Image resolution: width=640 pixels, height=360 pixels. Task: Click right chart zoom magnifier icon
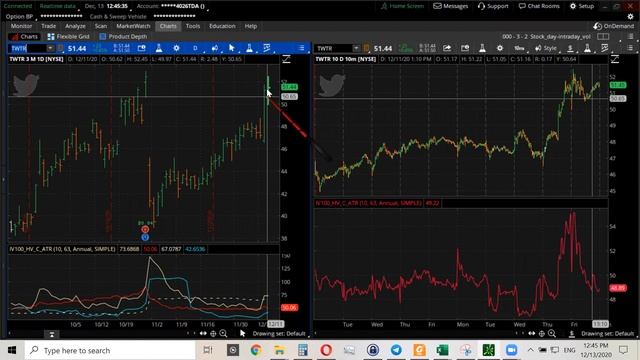click(552, 333)
